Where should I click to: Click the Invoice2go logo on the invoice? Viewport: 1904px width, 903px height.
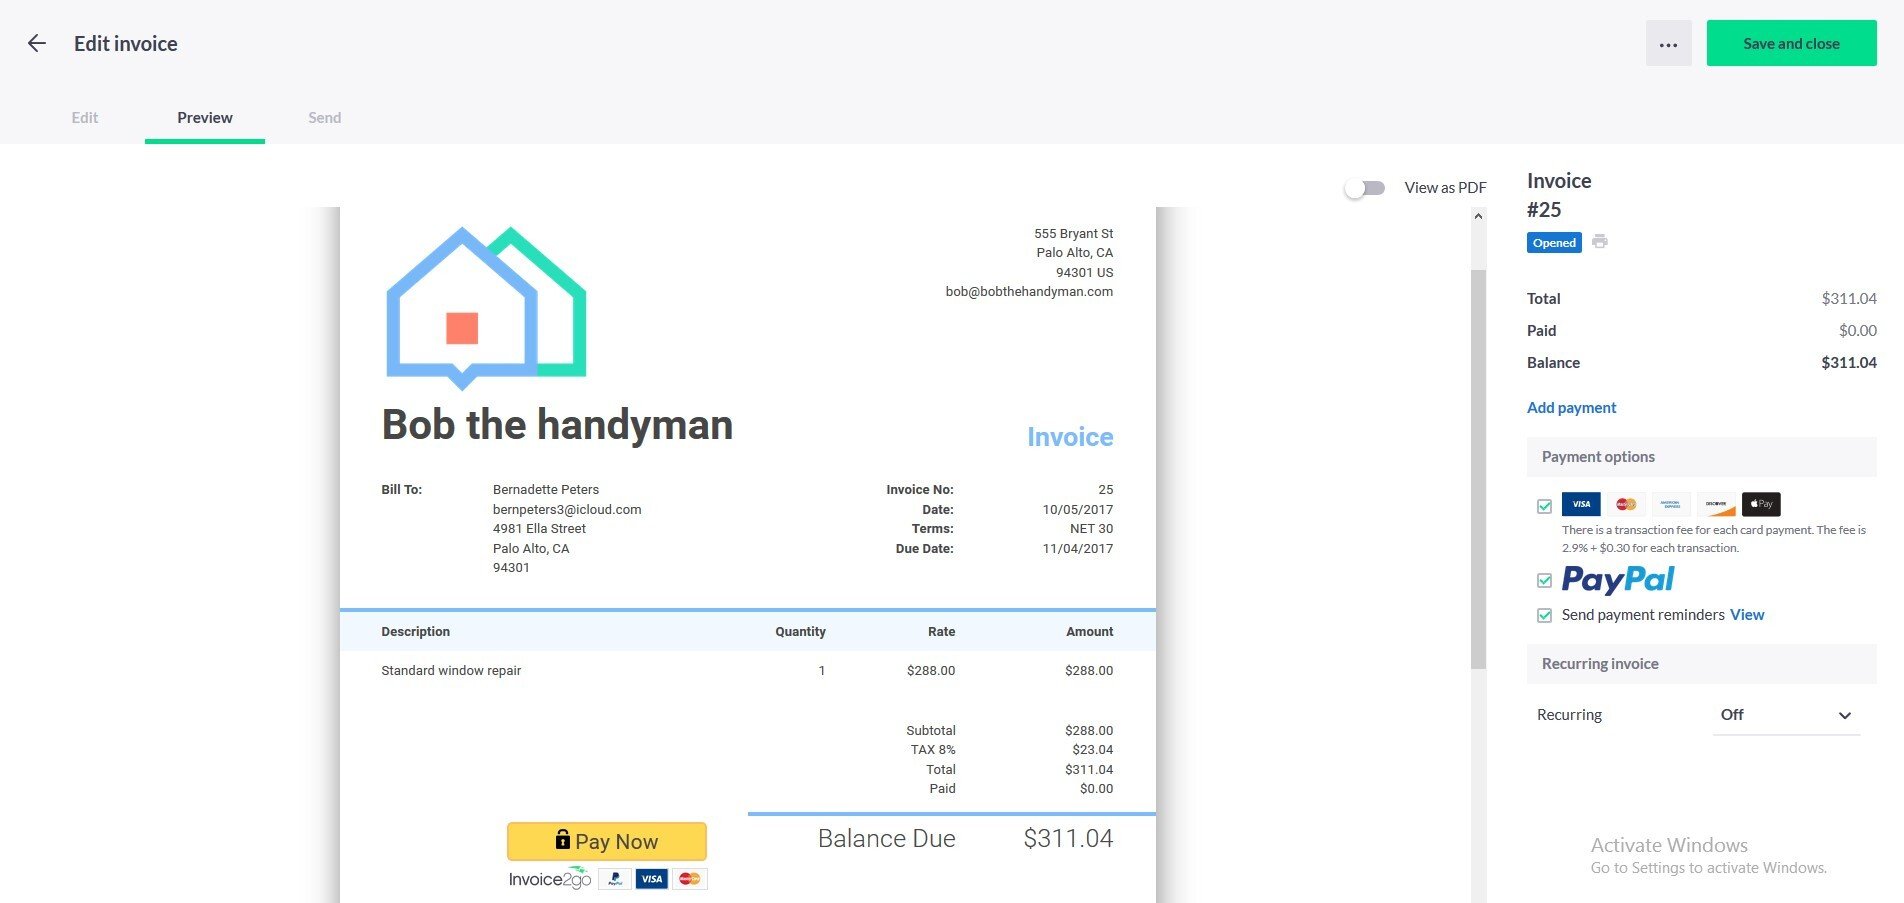(548, 878)
